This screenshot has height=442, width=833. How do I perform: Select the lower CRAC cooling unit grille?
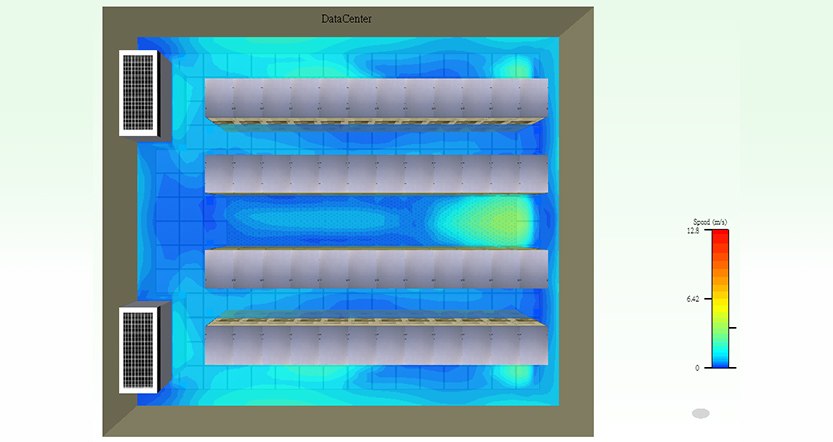pyautogui.click(x=138, y=350)
